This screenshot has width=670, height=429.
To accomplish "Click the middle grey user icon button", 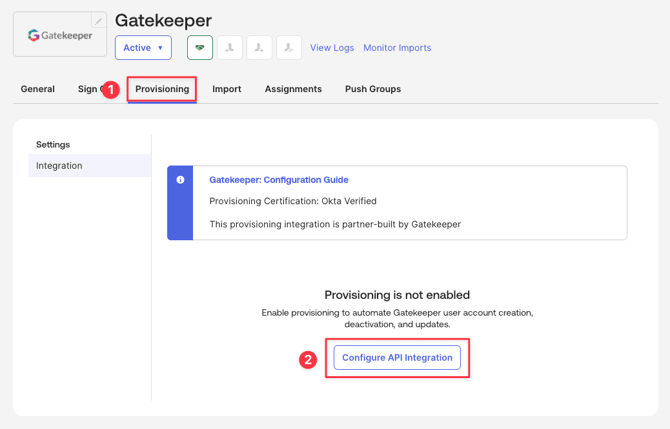I will click(x=259, y=47).
